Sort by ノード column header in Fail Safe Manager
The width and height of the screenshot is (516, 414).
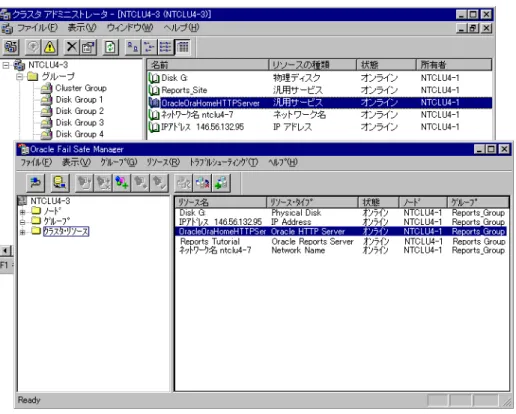[x=423, y=202]
